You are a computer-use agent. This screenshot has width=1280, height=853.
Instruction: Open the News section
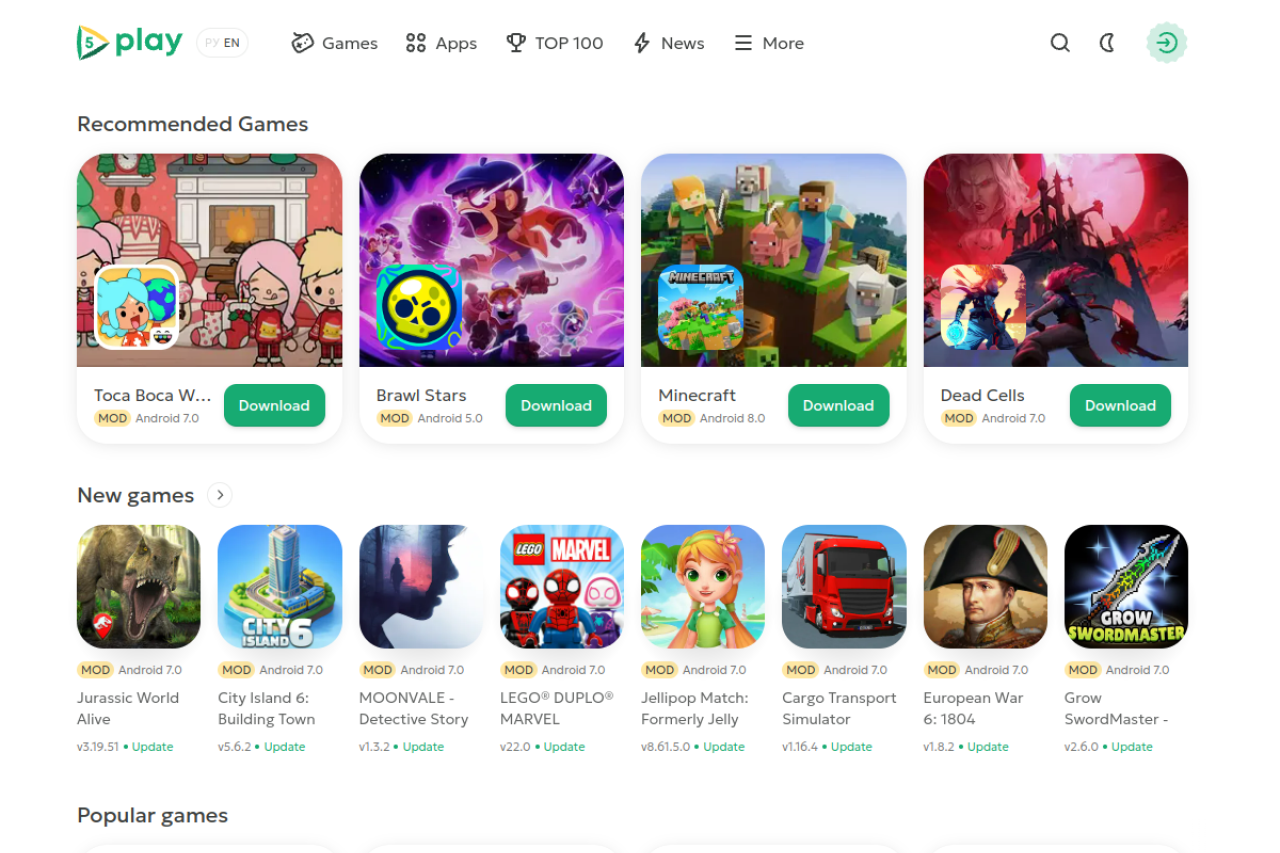pyautogui.click(x=669, y=43)
